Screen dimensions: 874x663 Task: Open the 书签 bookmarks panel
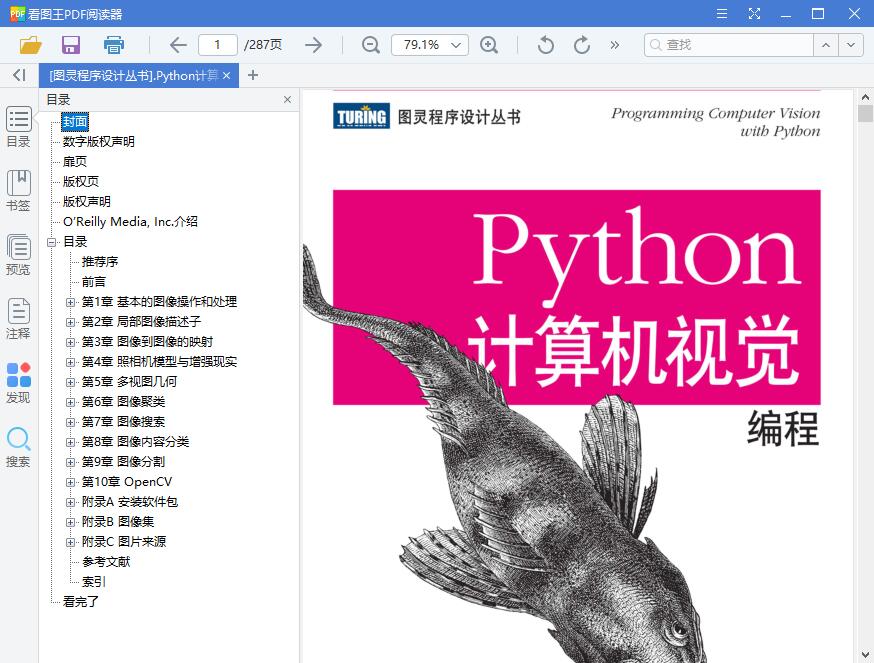point(18,191)
